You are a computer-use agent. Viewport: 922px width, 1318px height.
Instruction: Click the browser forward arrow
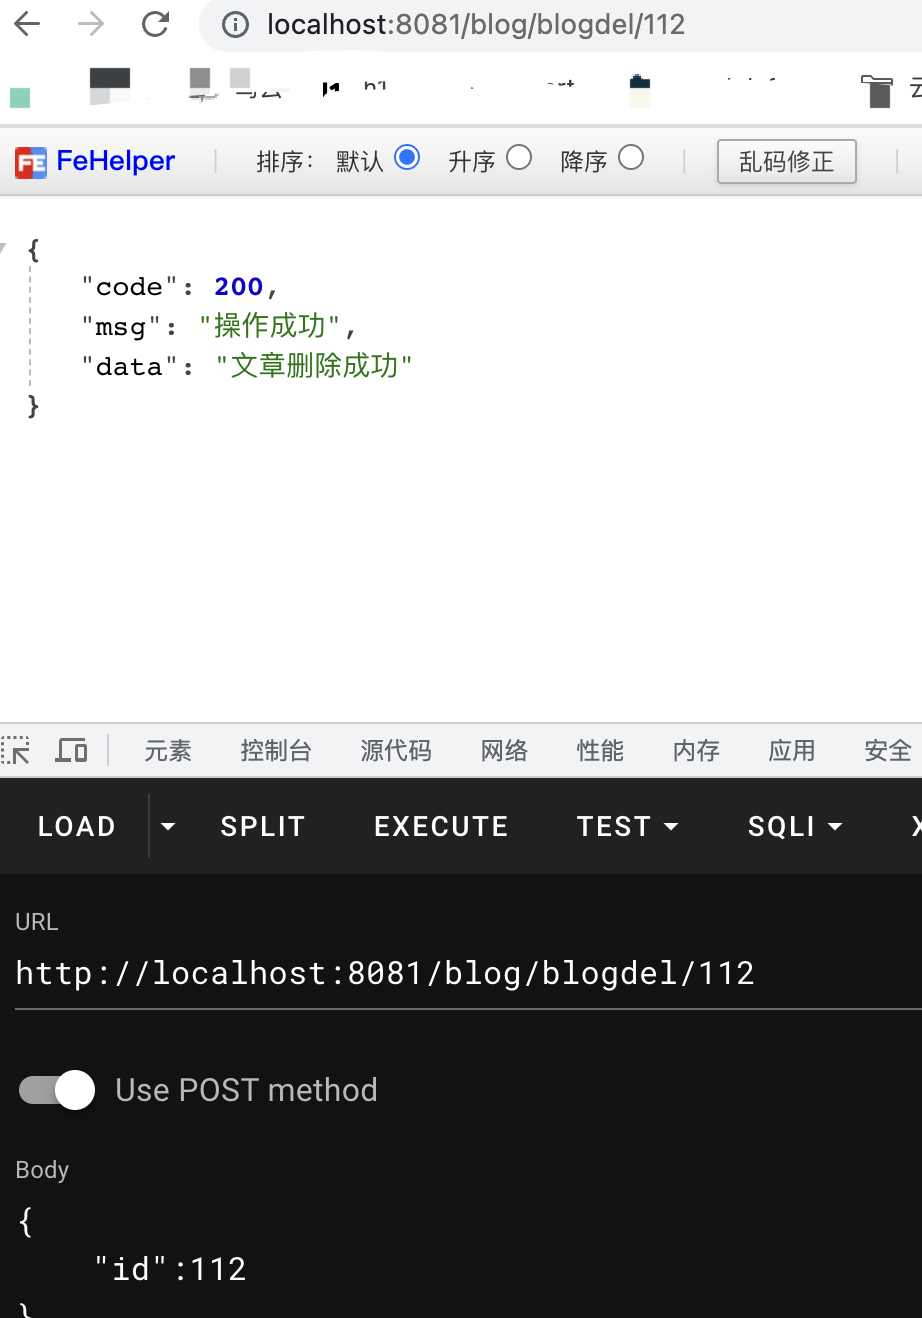pyautogui.click(x=91, y=24)
